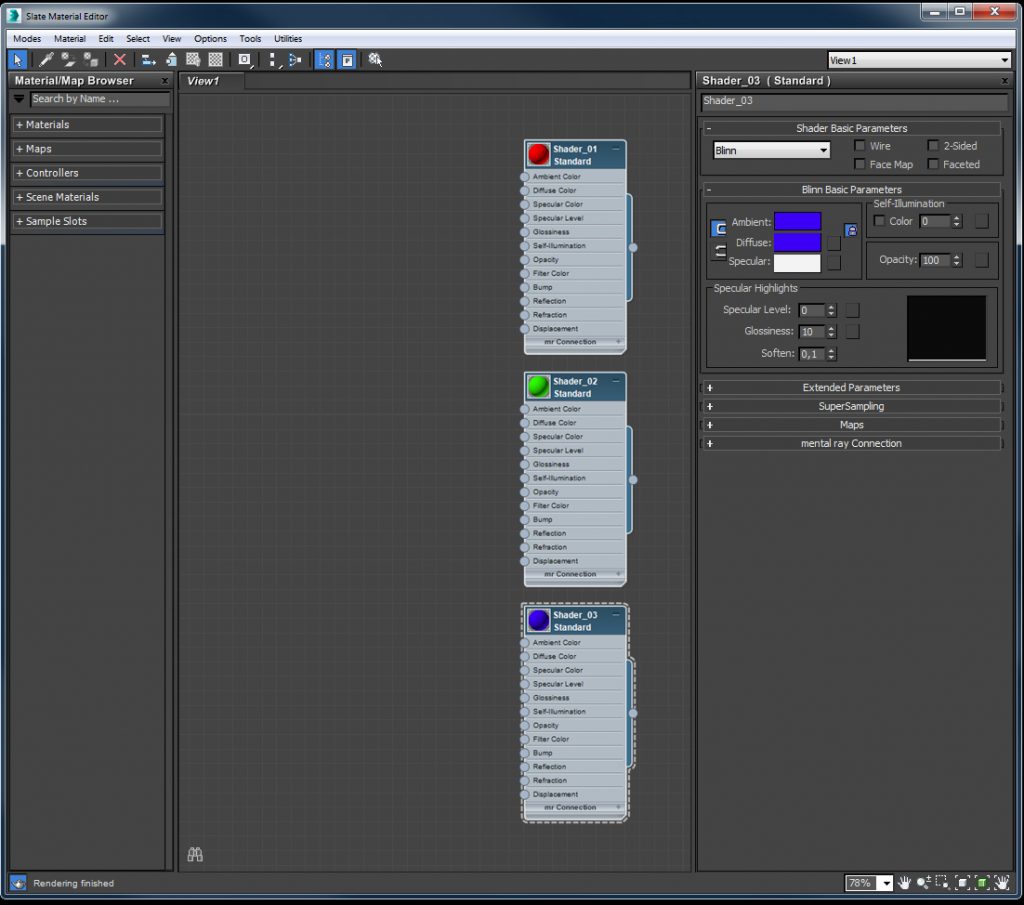
Task: Open the Modes menu
Action: (27, 39)
